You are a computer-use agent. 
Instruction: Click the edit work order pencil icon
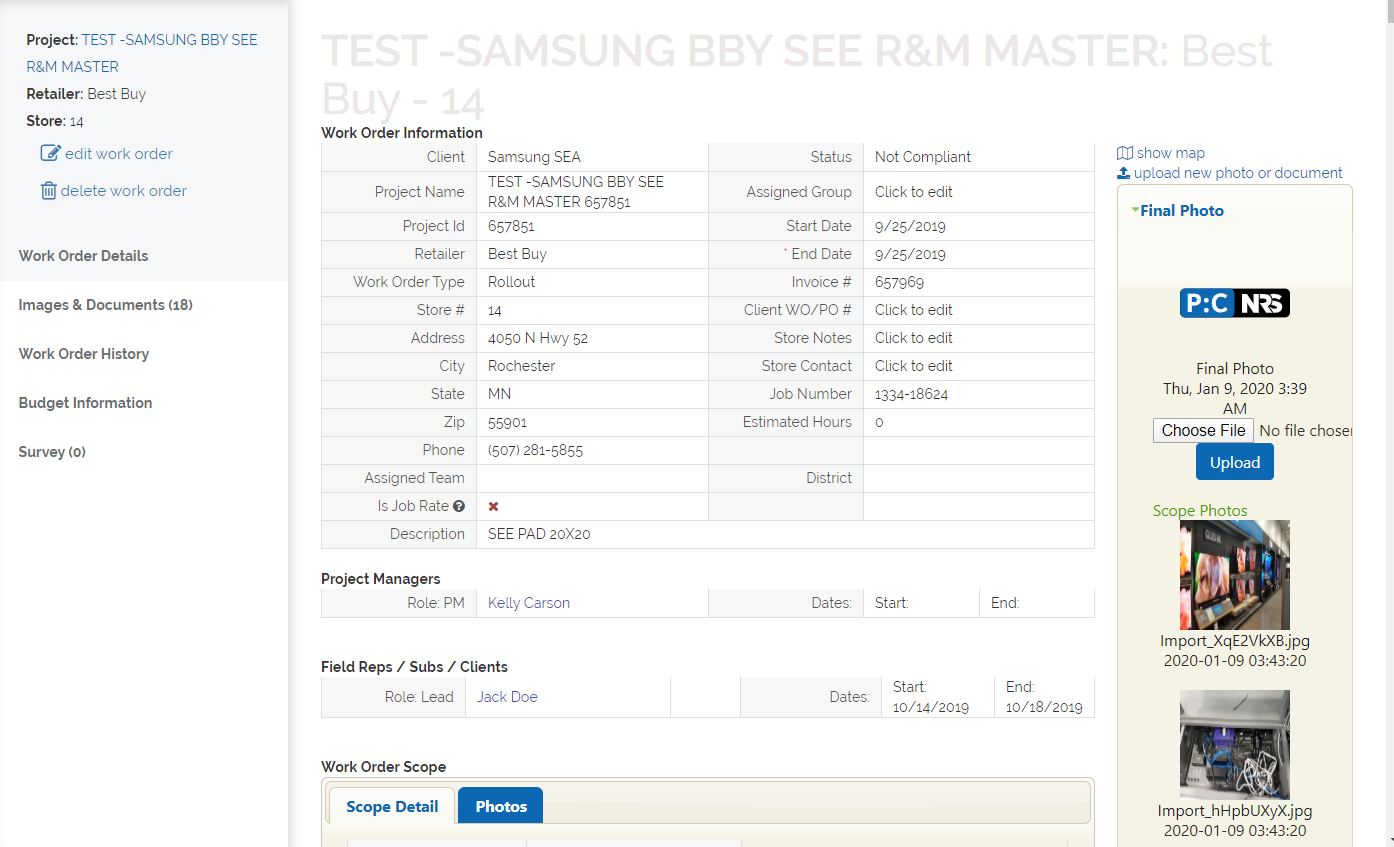pyautogui.click(x=50, y=153)
